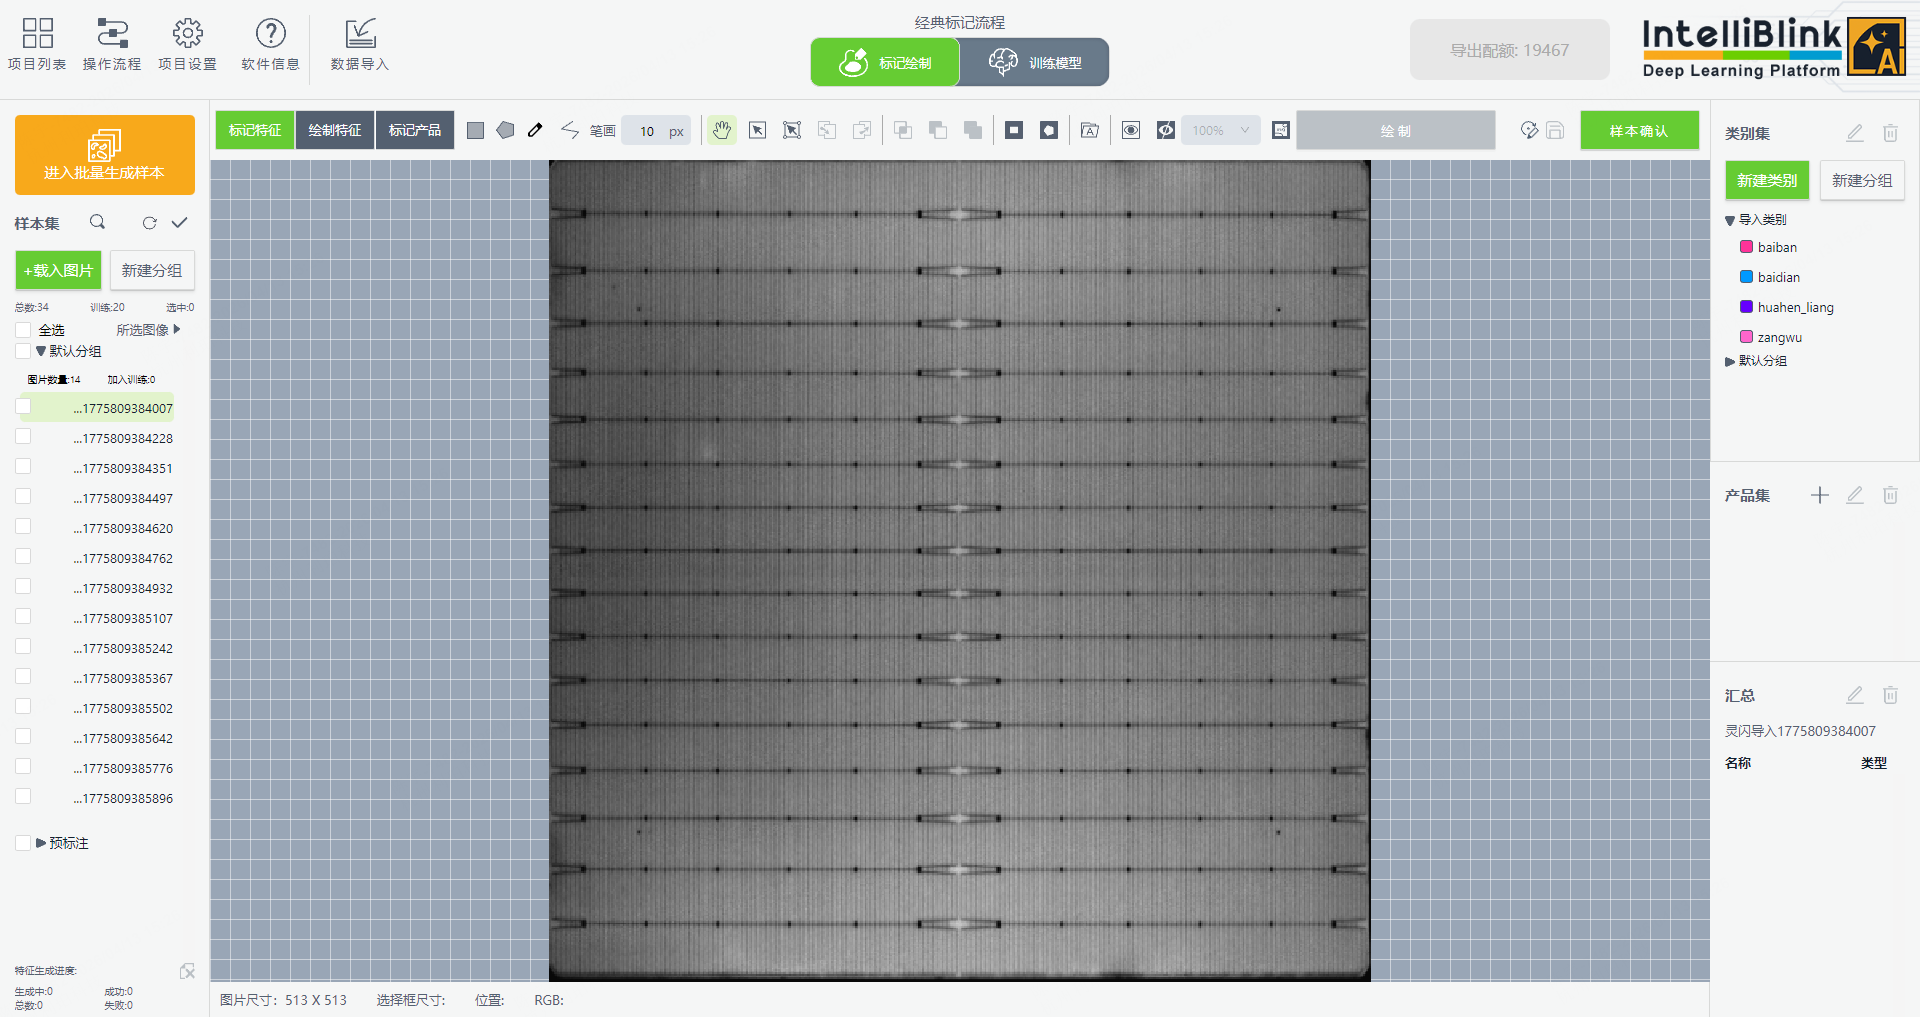
Task: Check the box for sample 1775809384228
Action: [23, 437]
